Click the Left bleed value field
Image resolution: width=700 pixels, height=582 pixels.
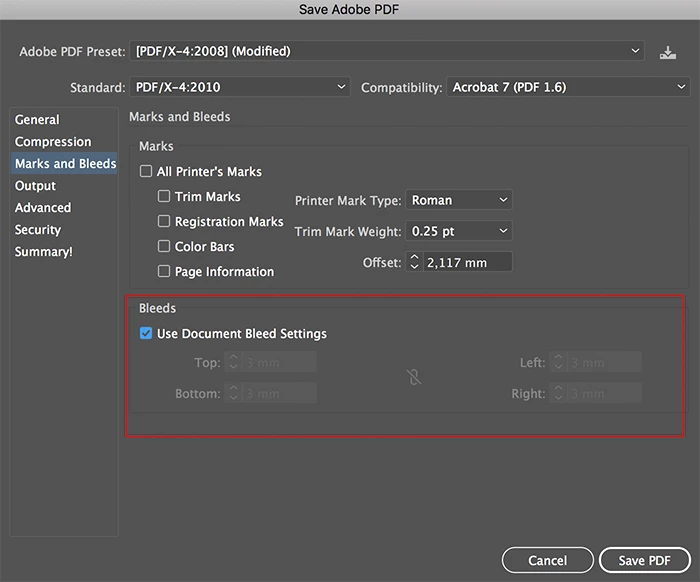(x=604, y=362)
